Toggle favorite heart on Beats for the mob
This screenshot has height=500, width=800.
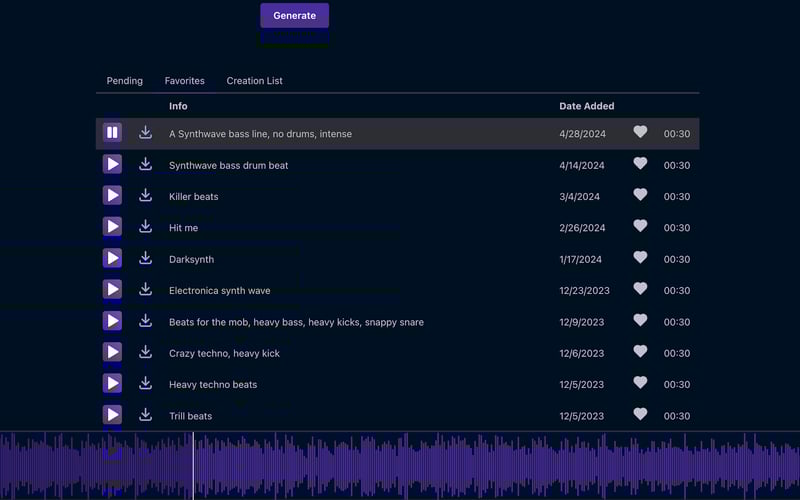click(640, 320)
